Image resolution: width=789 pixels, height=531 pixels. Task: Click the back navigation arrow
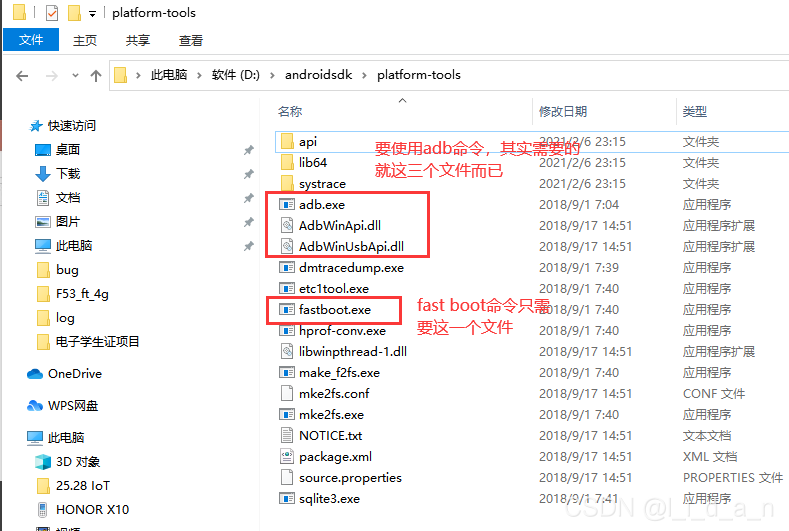22,76
